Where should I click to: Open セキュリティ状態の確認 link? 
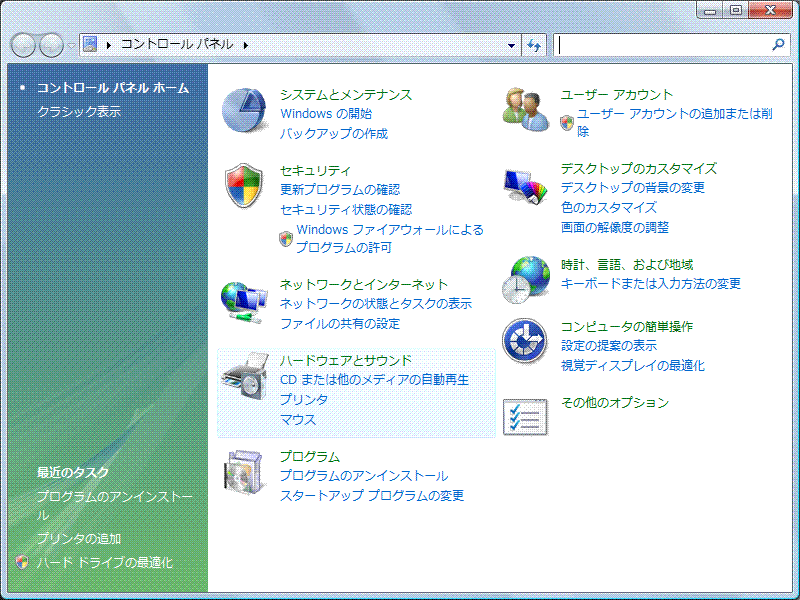click(x=346, y=209)
